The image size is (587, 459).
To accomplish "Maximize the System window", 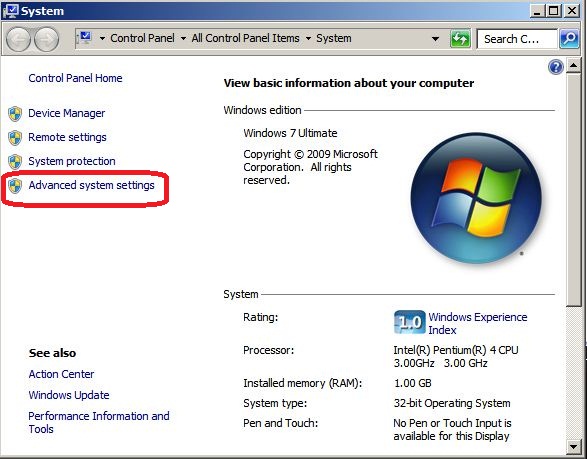I will point(554,10).
